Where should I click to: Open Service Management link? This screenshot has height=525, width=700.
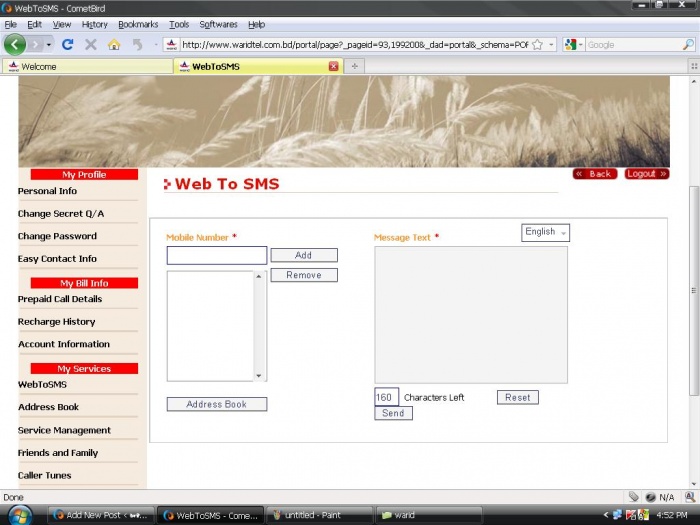64,430
